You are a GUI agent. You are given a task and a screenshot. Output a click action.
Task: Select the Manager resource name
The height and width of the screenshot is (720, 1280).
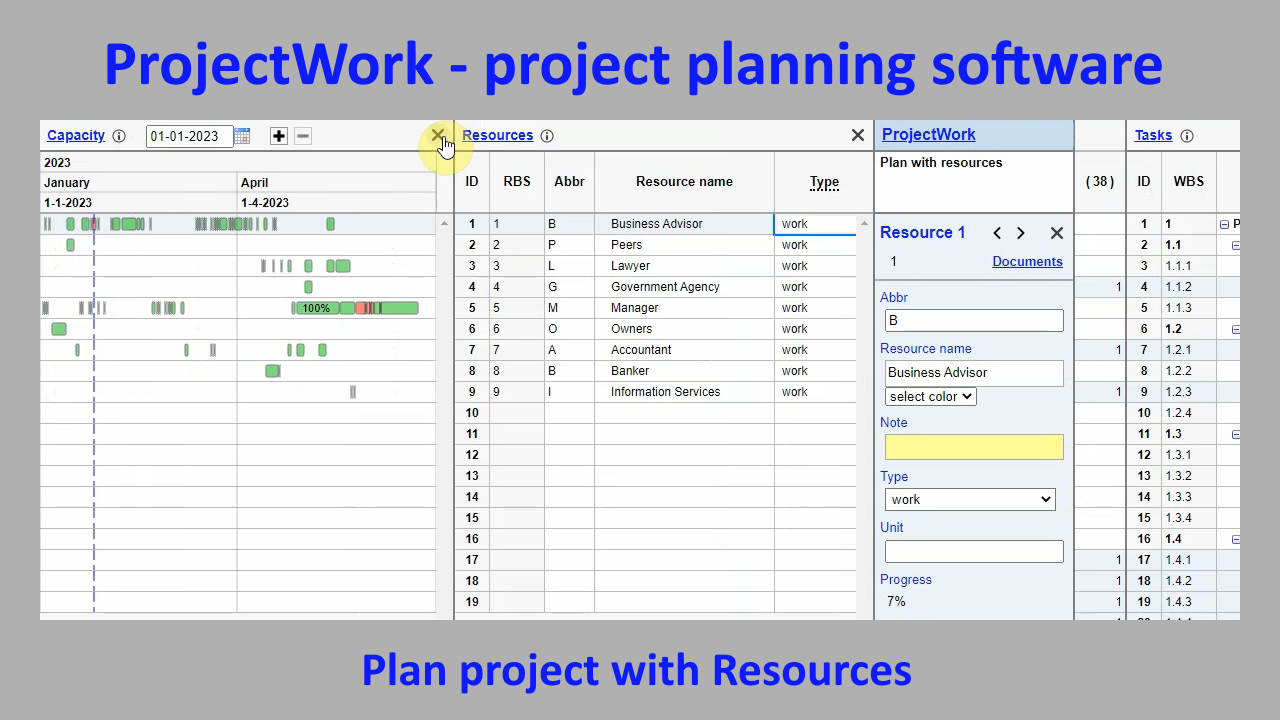634,308
